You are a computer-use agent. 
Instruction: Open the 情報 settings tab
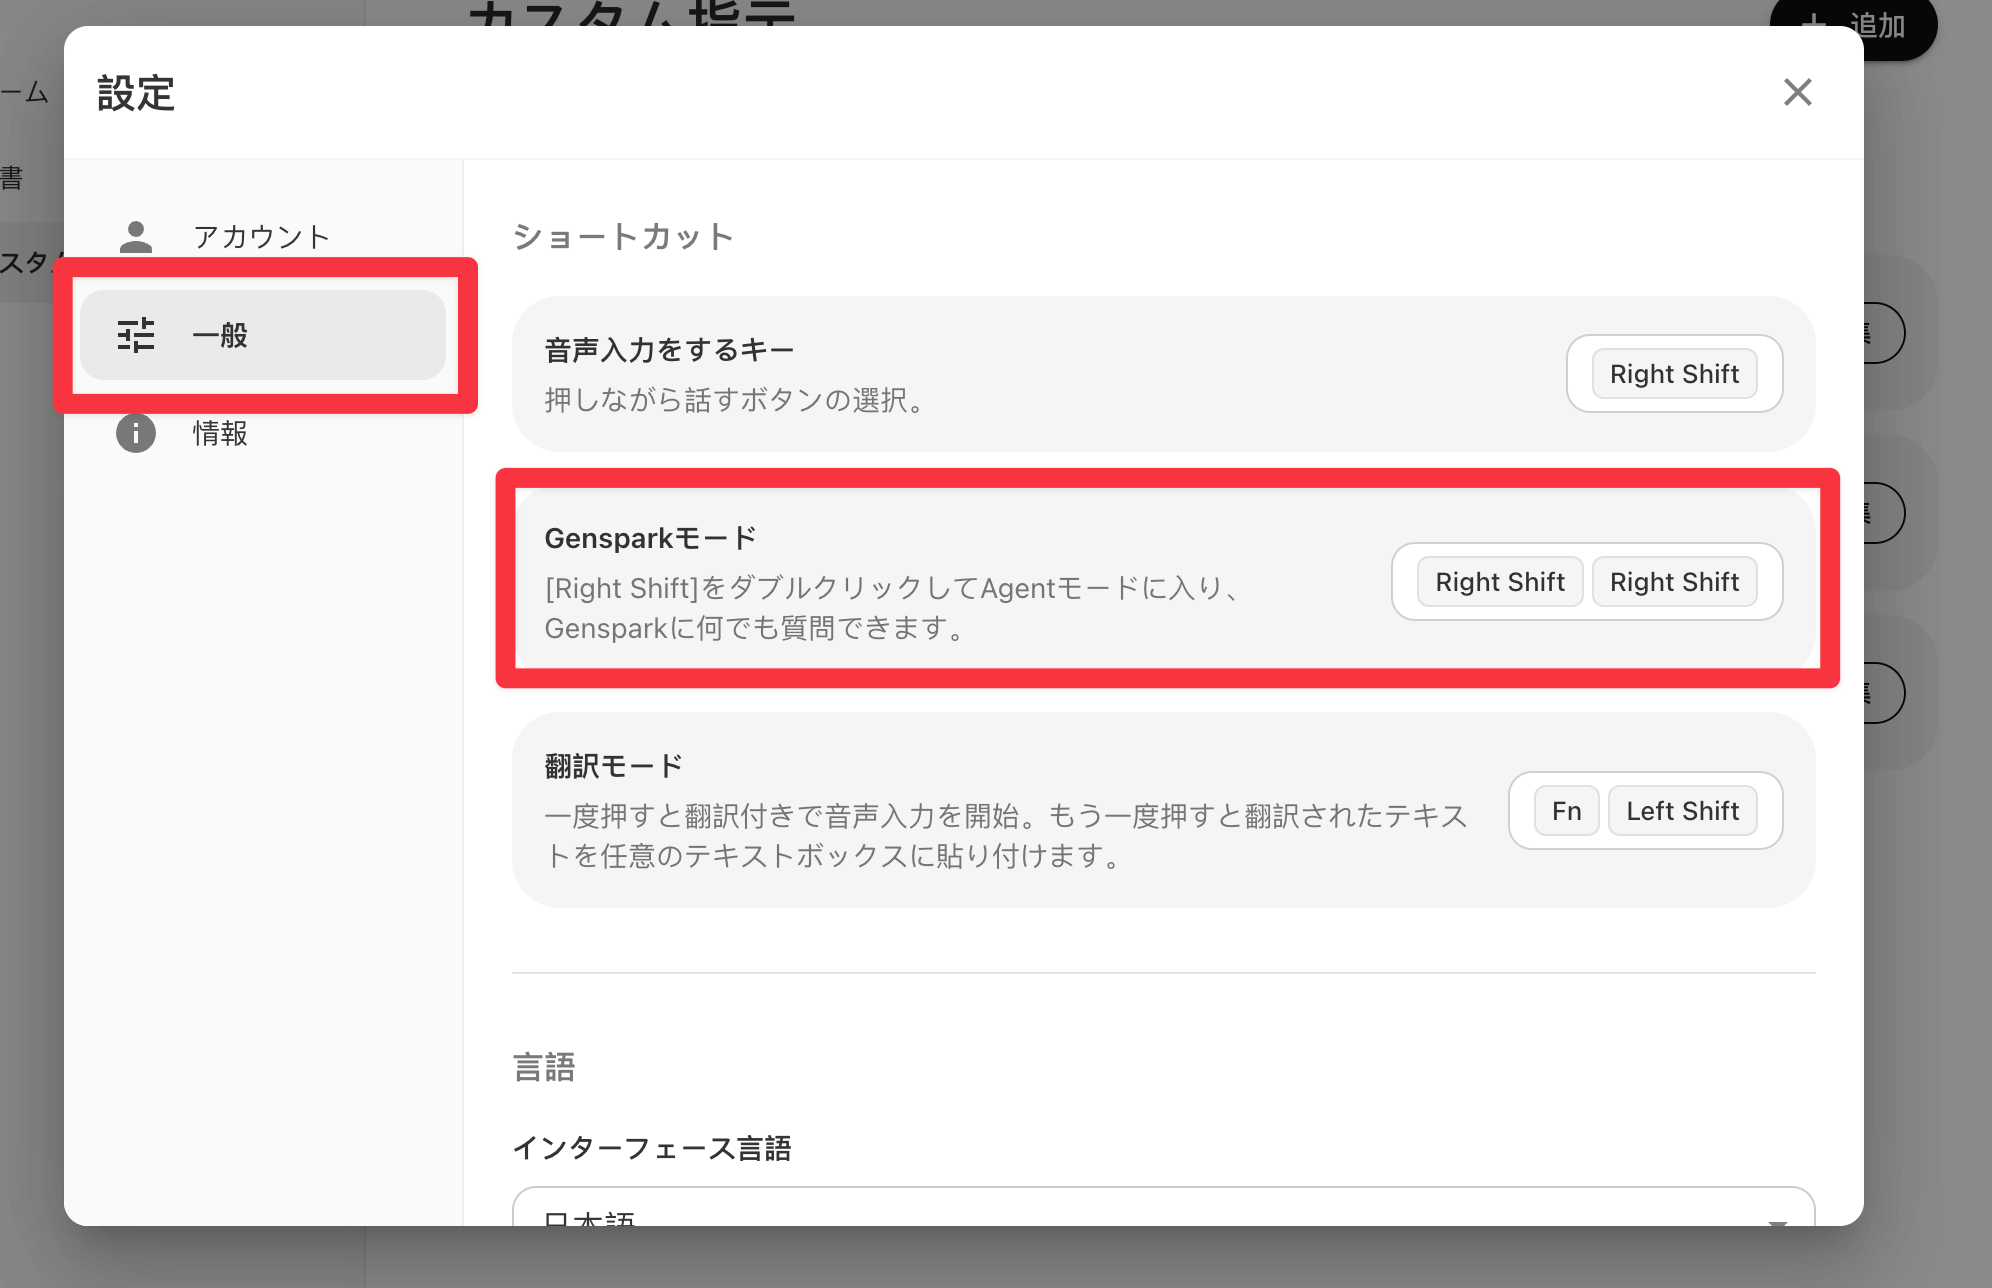[220, 433]
